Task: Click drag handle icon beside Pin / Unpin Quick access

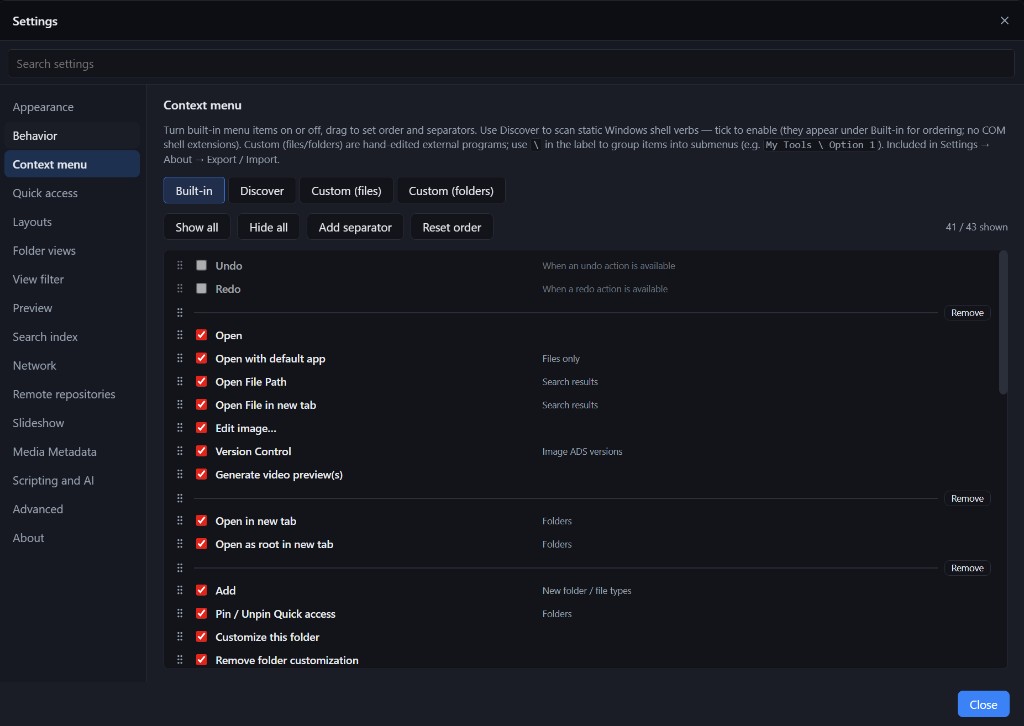Action: (180, 614)
